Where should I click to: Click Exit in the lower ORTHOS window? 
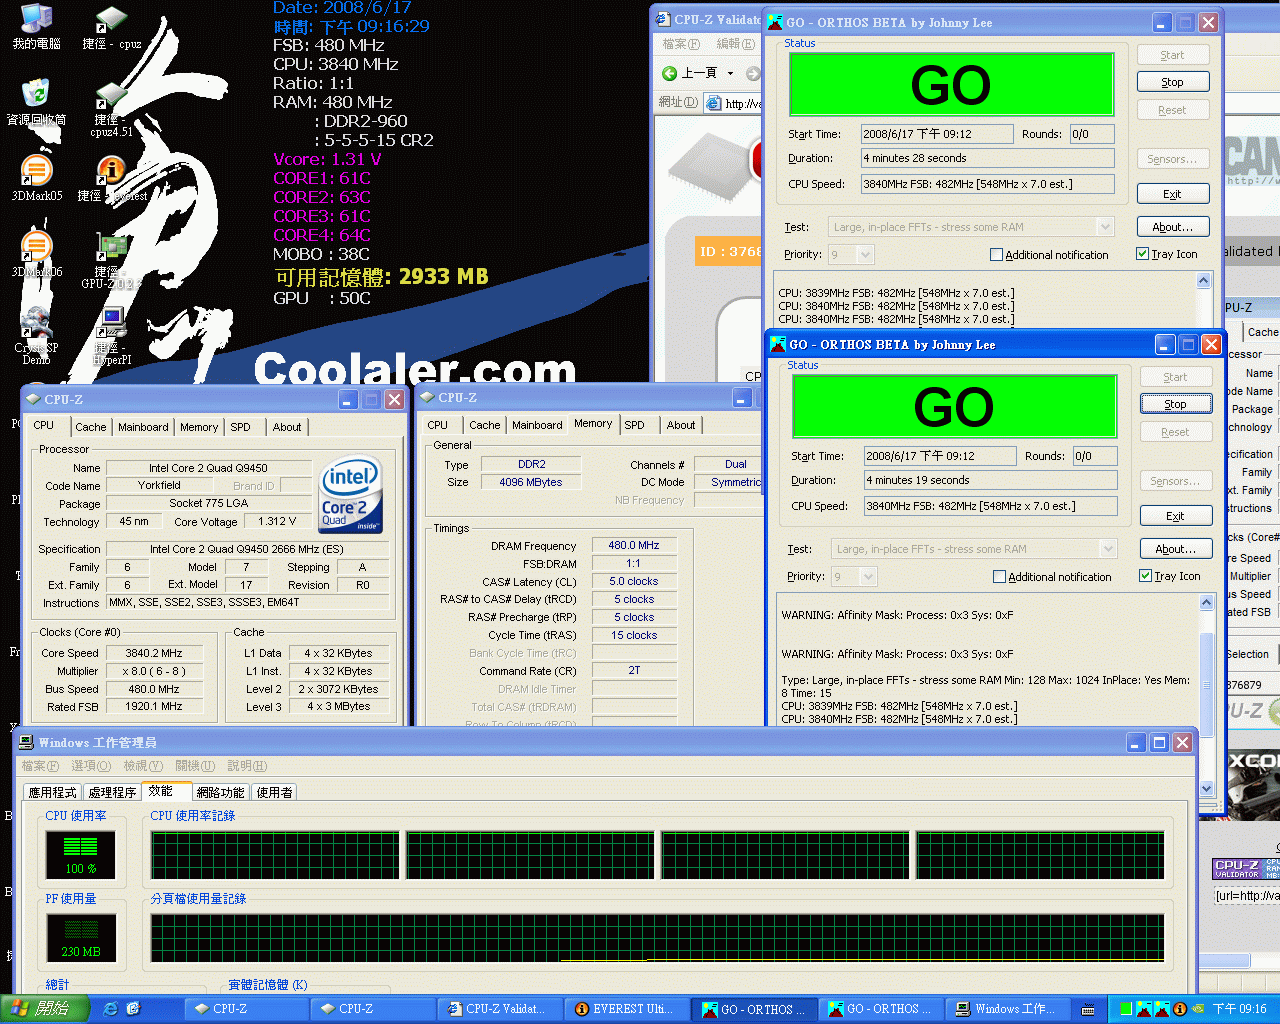(1175, 516)
